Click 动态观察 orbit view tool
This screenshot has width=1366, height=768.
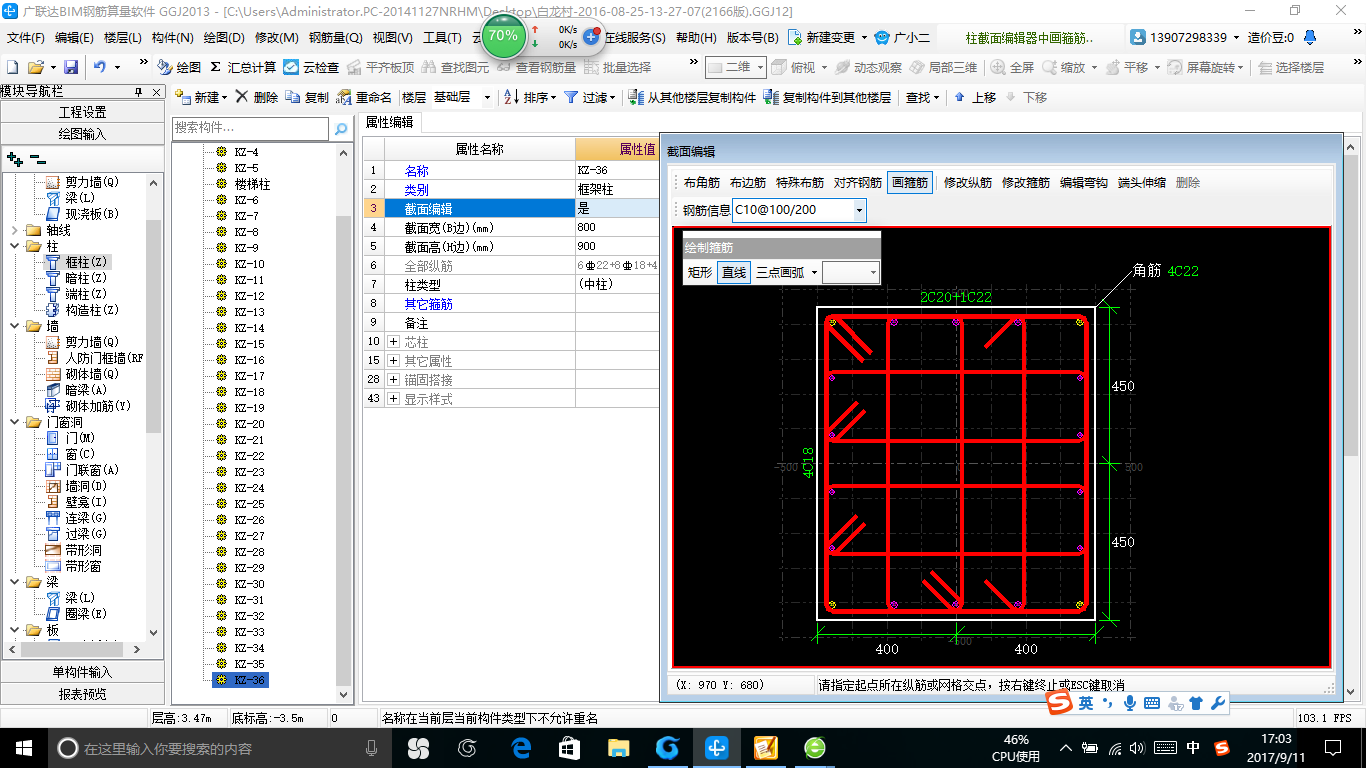[869, 67]
